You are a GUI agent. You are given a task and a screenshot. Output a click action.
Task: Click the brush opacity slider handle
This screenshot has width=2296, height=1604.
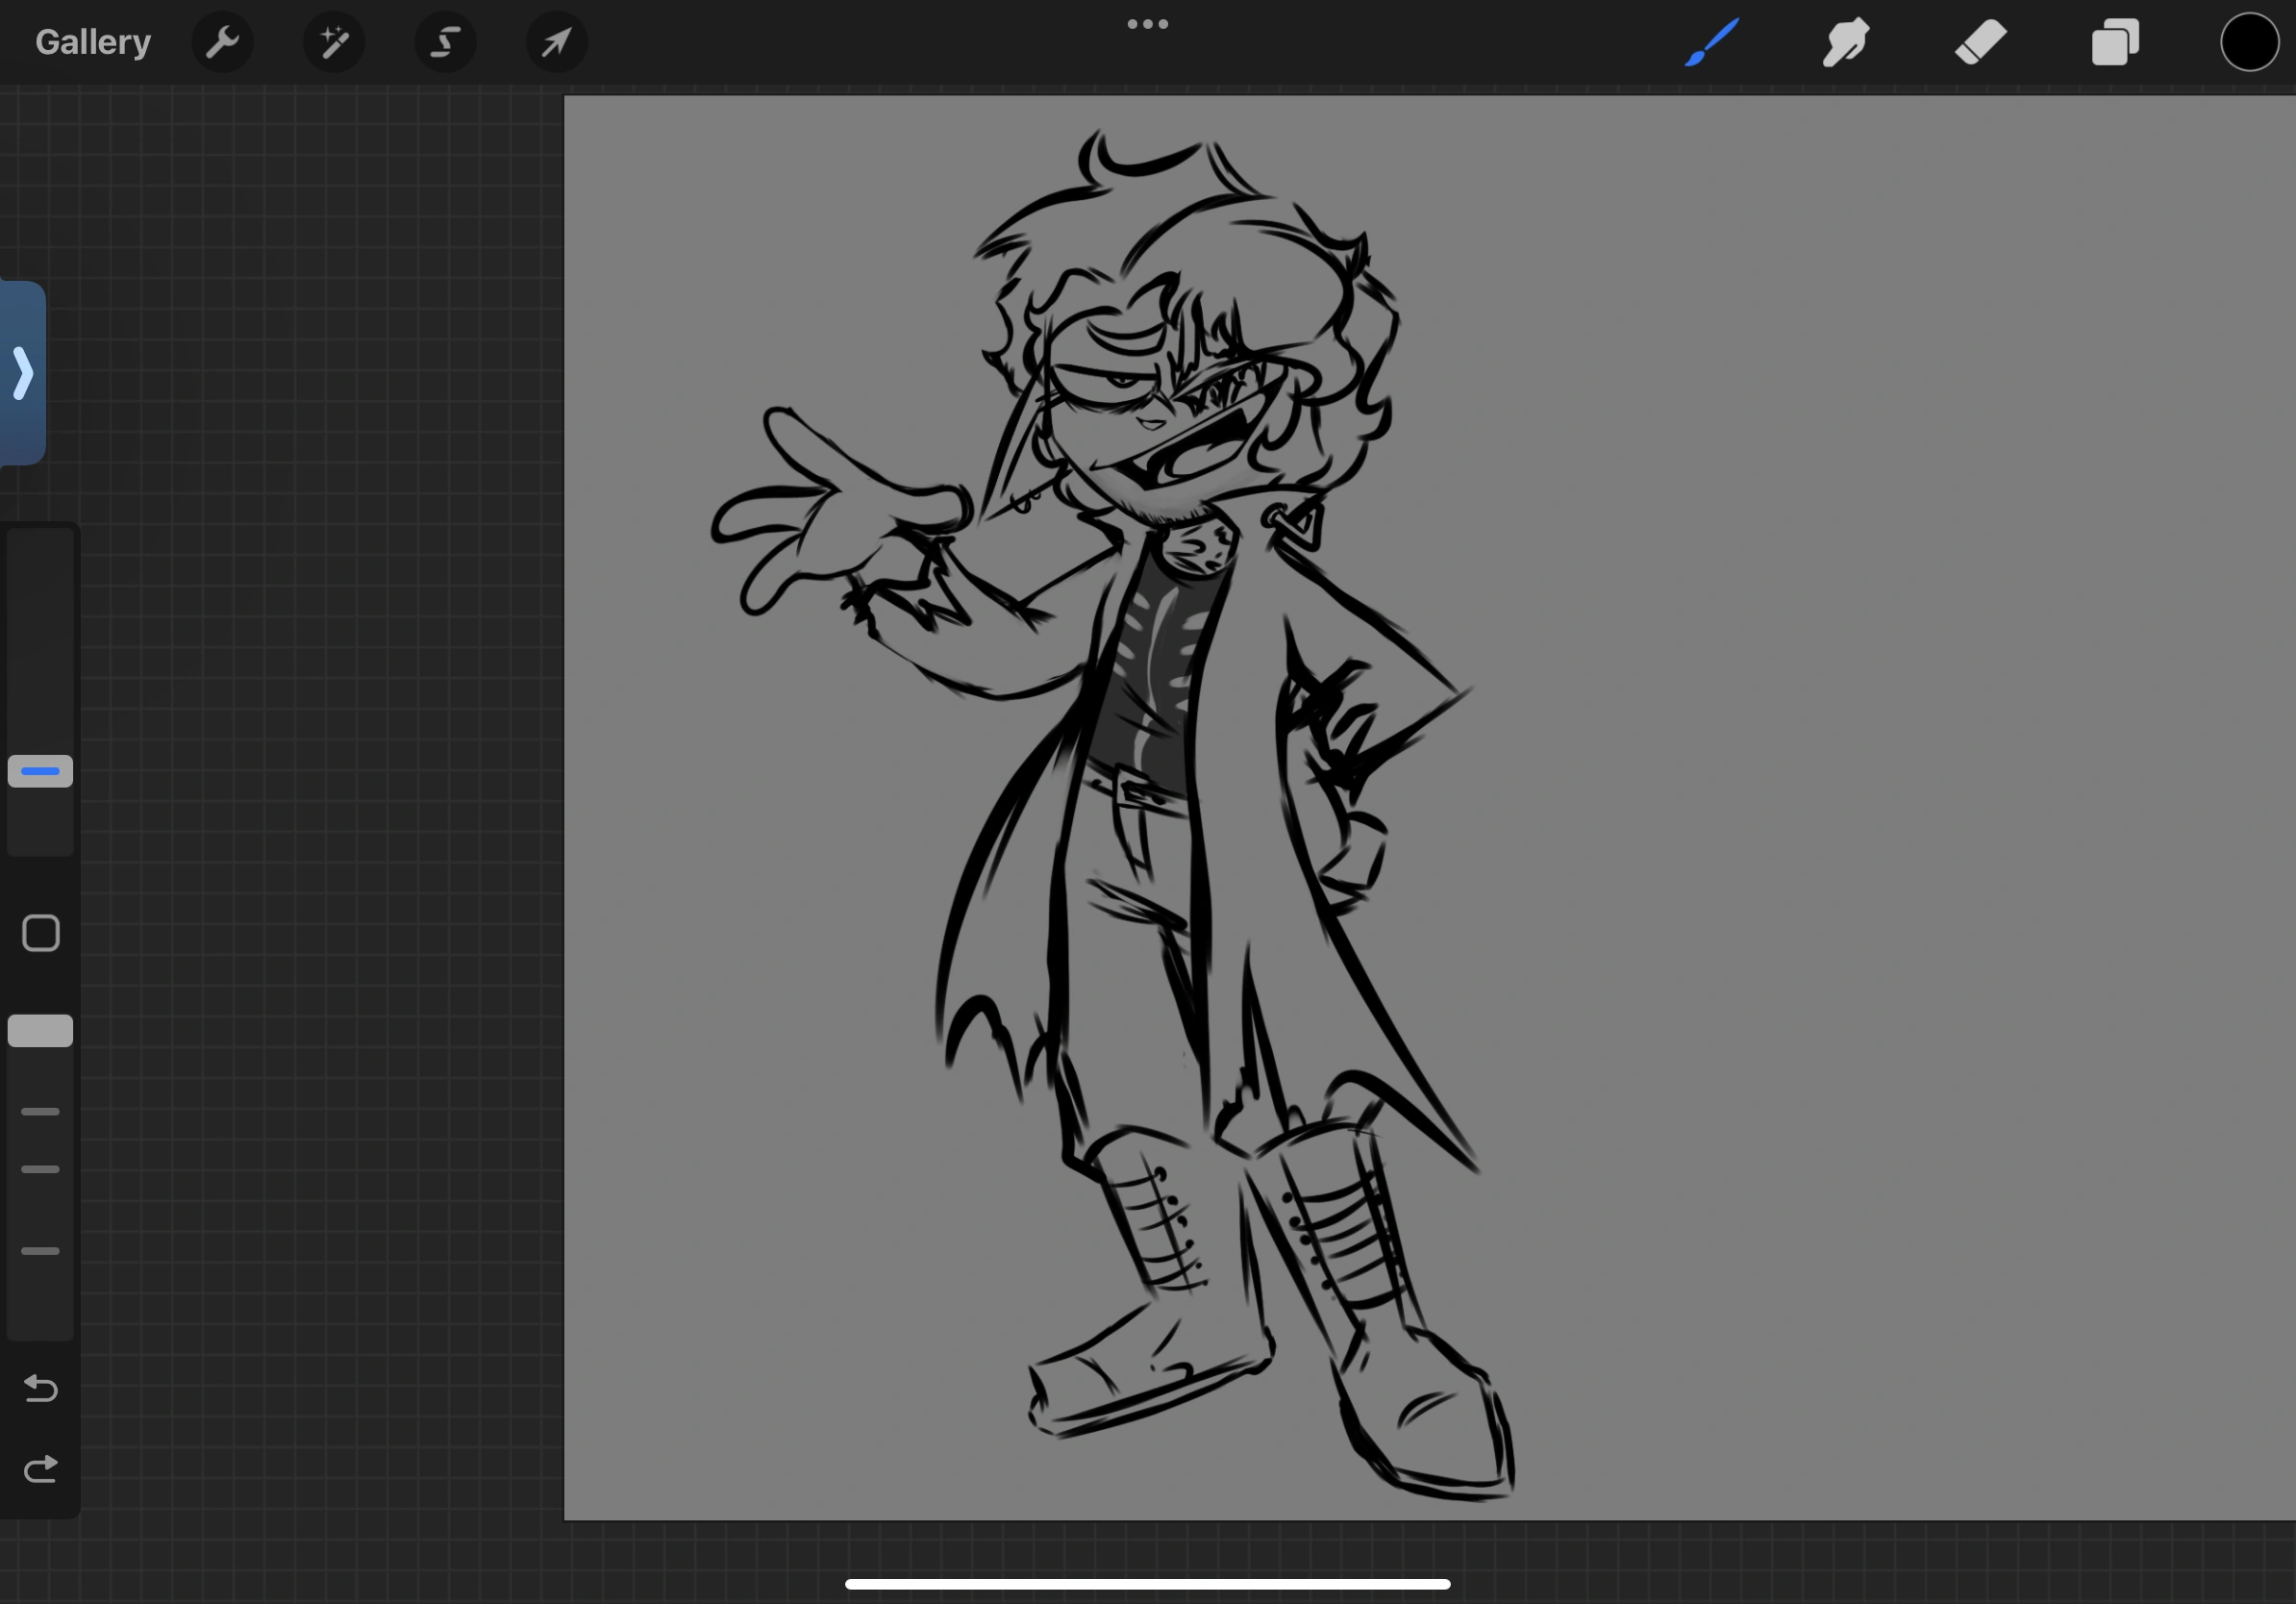tap(40, 1031)
